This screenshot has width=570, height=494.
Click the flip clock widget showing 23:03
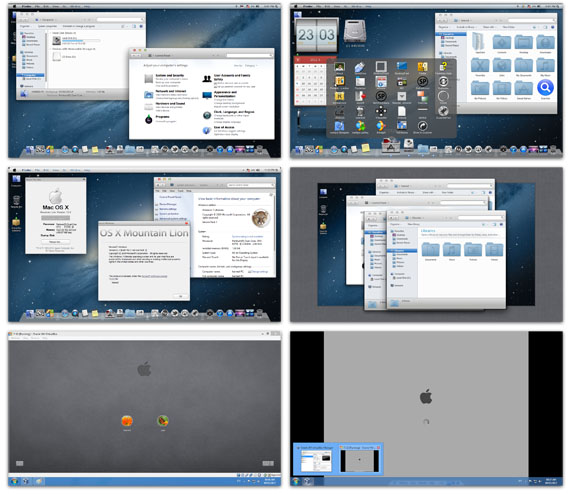click(x=316, y=35)
